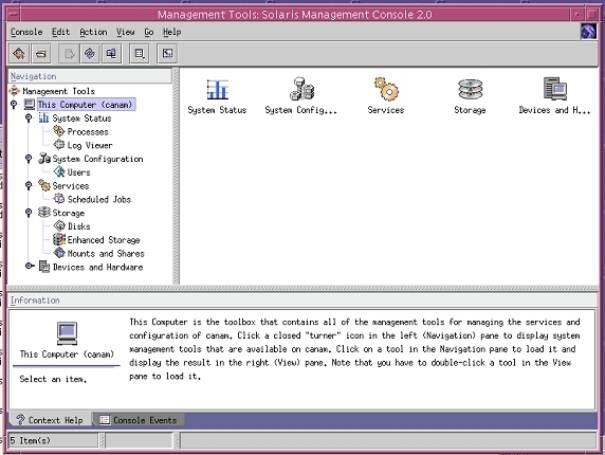Image resolution: width=605 pixels, height=455 pixels.
Task: Collapse the System Status turner
Action: 29,118
